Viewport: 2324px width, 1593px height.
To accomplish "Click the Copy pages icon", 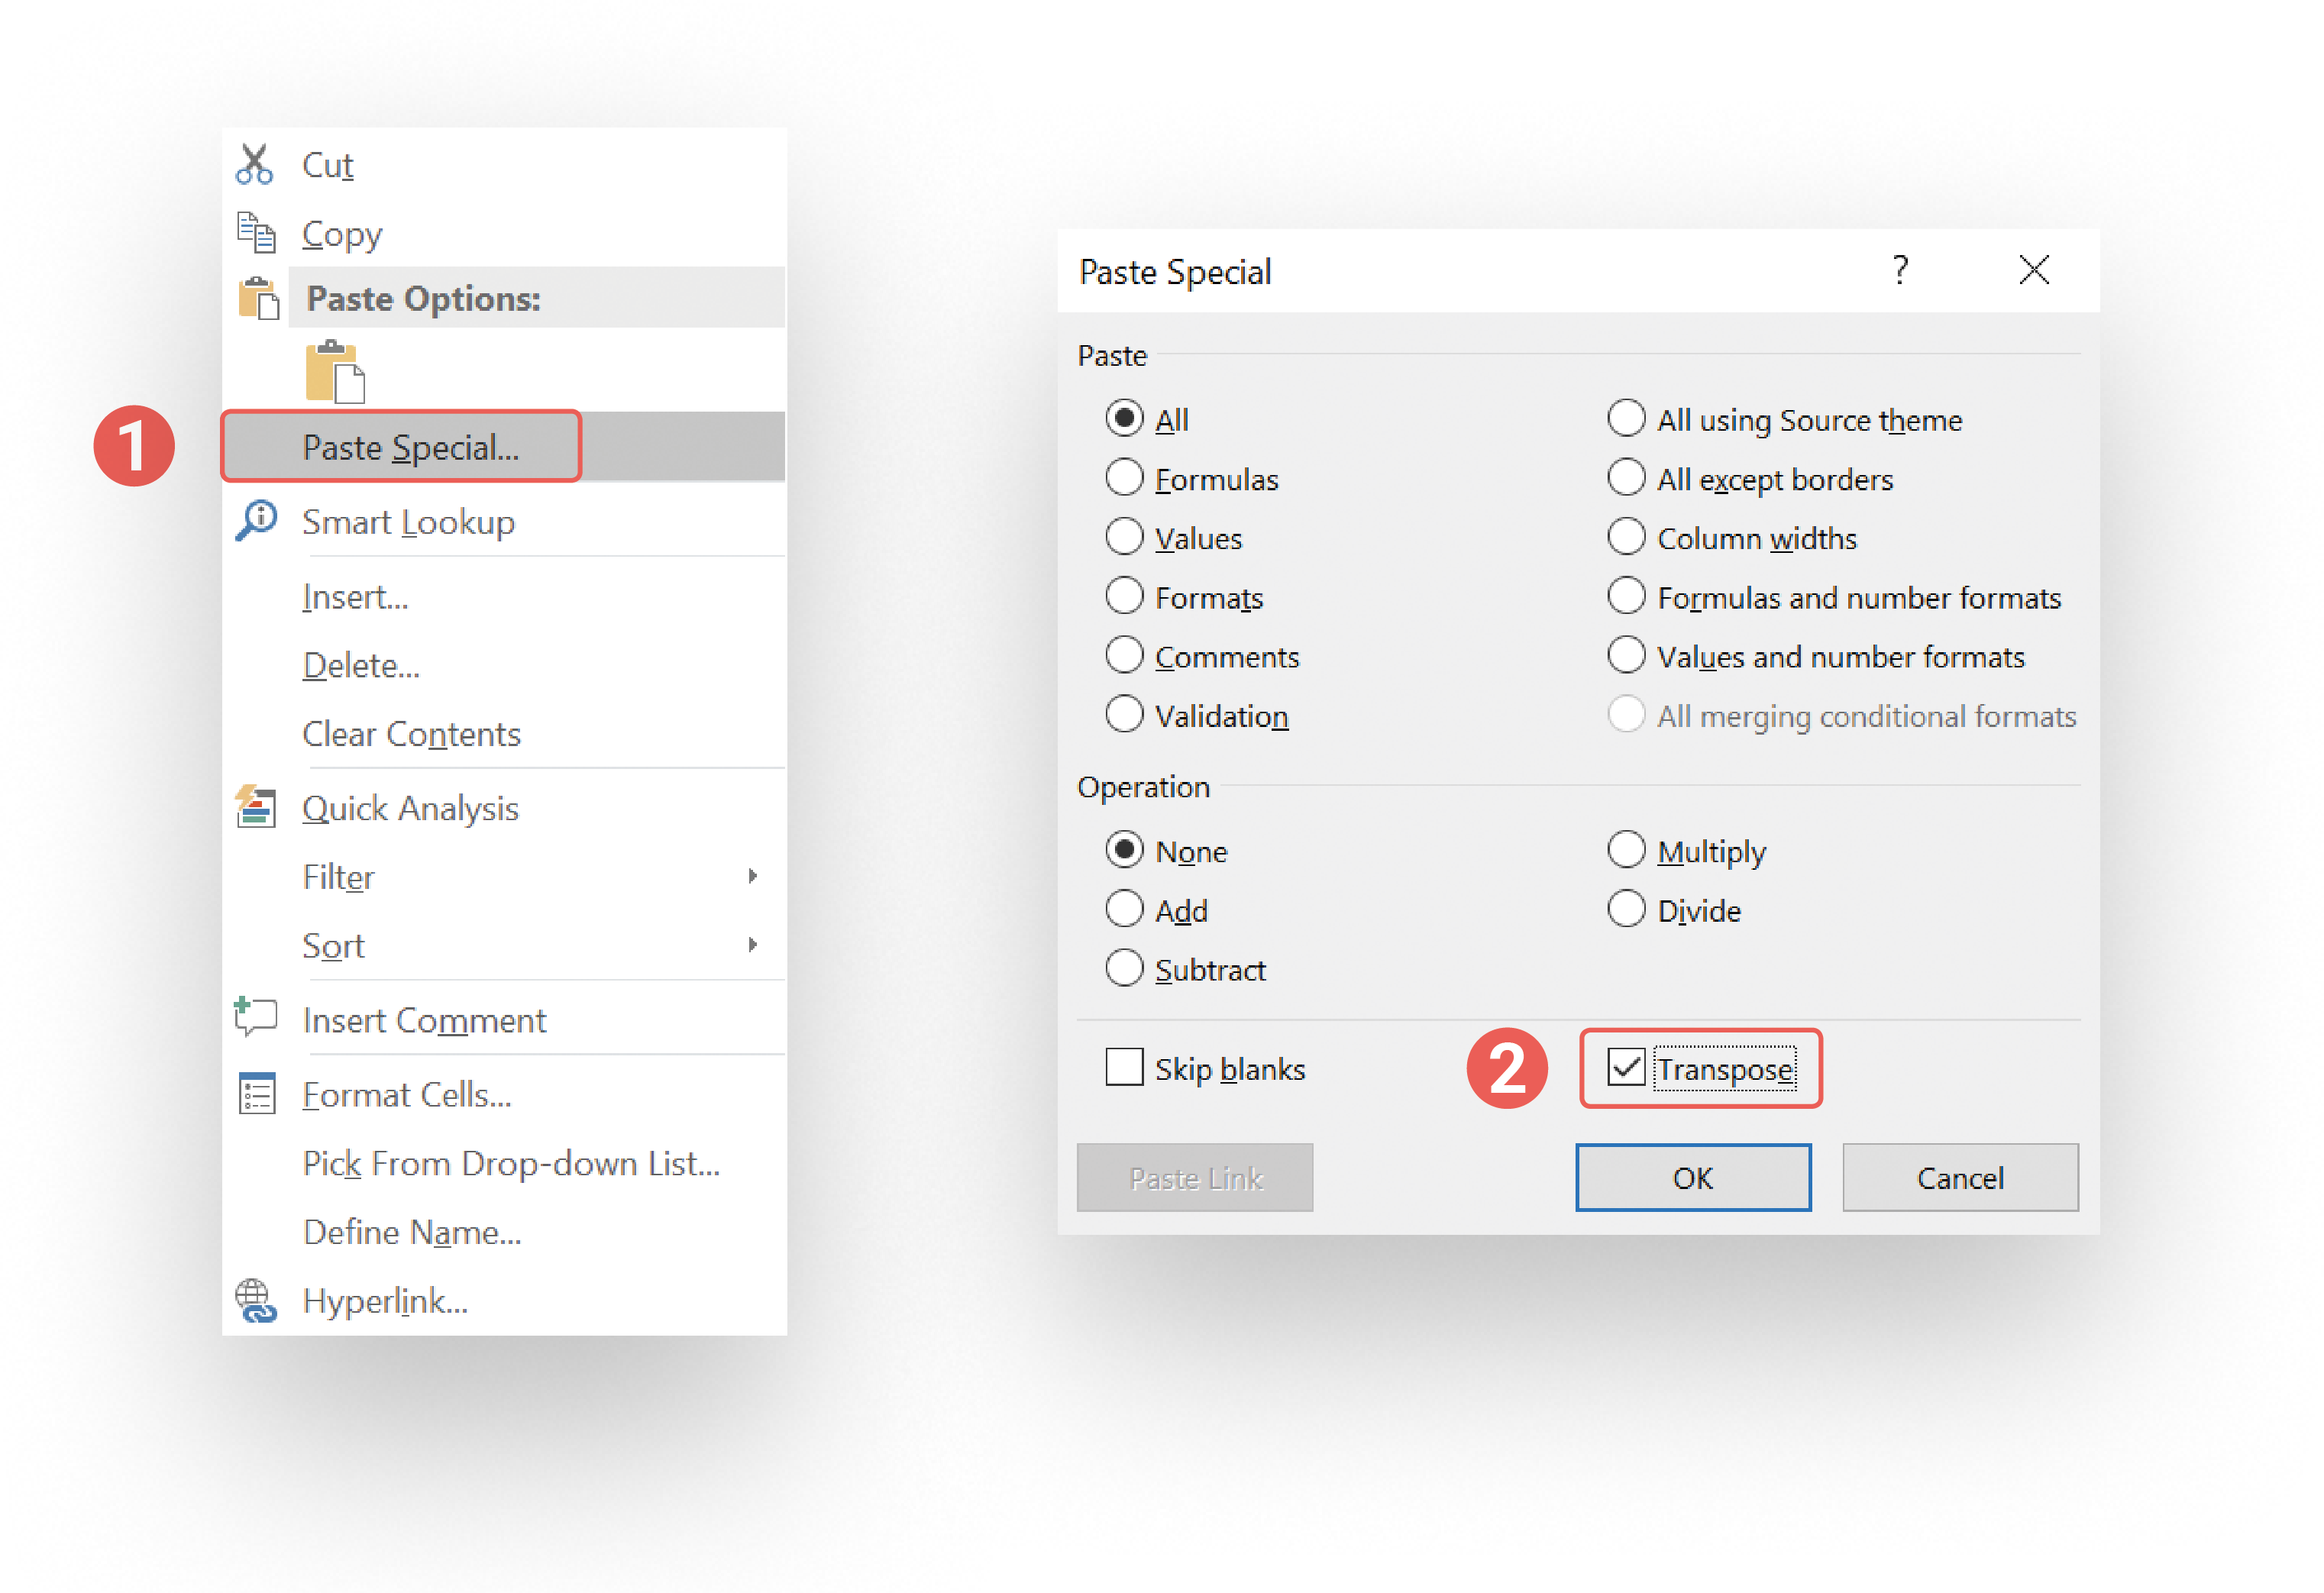I will tap(256, 233).
